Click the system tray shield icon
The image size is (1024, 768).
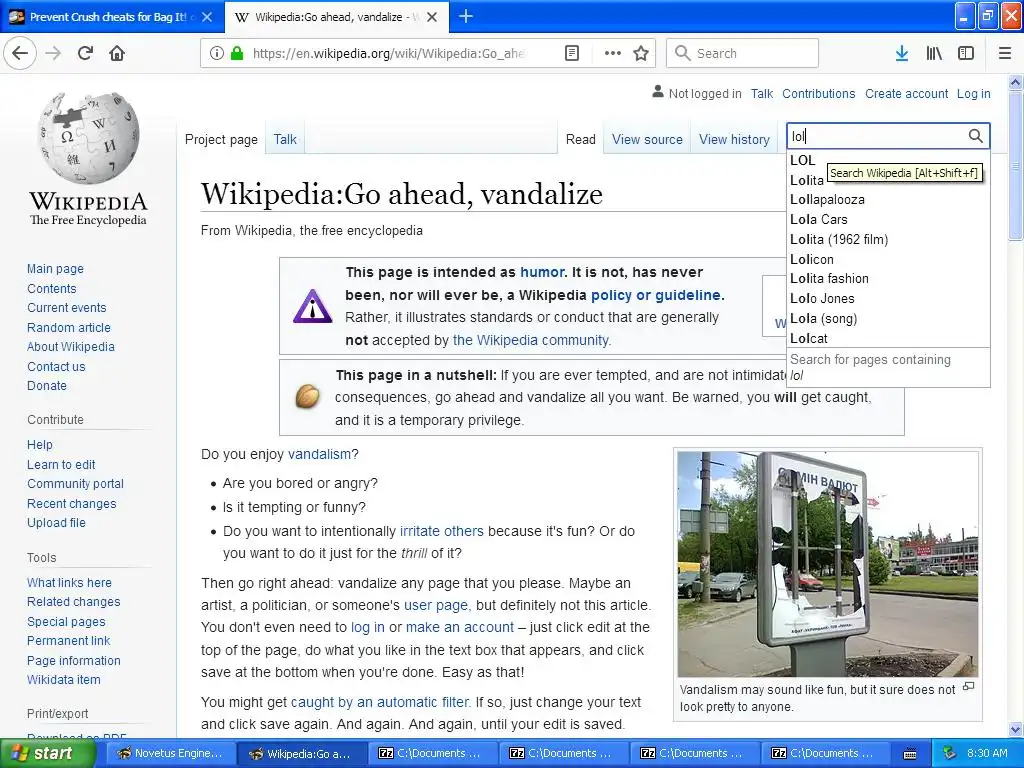(x=950, y=753)
